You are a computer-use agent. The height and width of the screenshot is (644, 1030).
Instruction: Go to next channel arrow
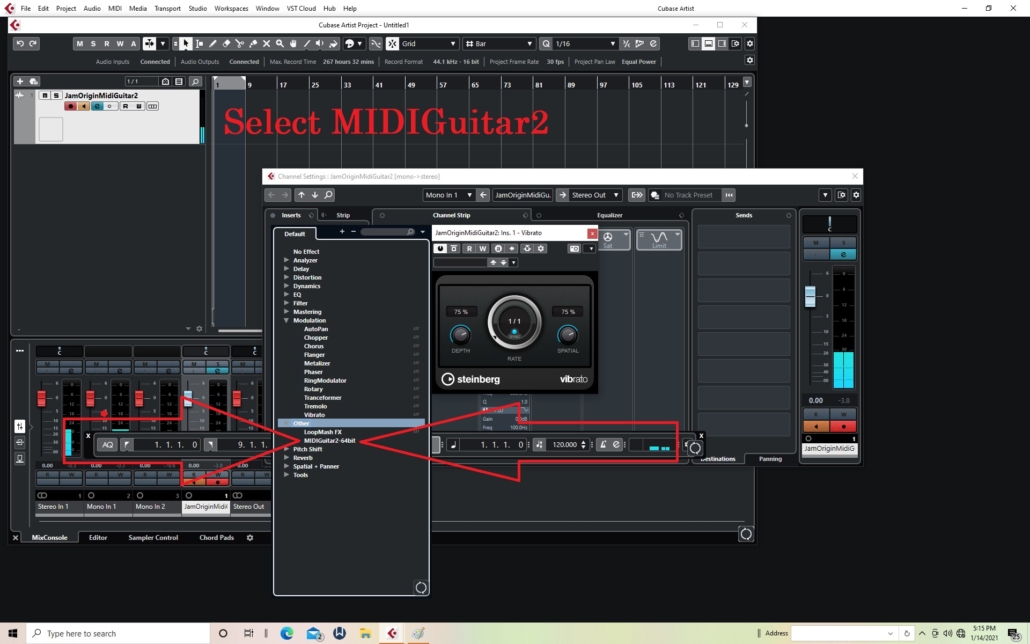pos(315,195)
